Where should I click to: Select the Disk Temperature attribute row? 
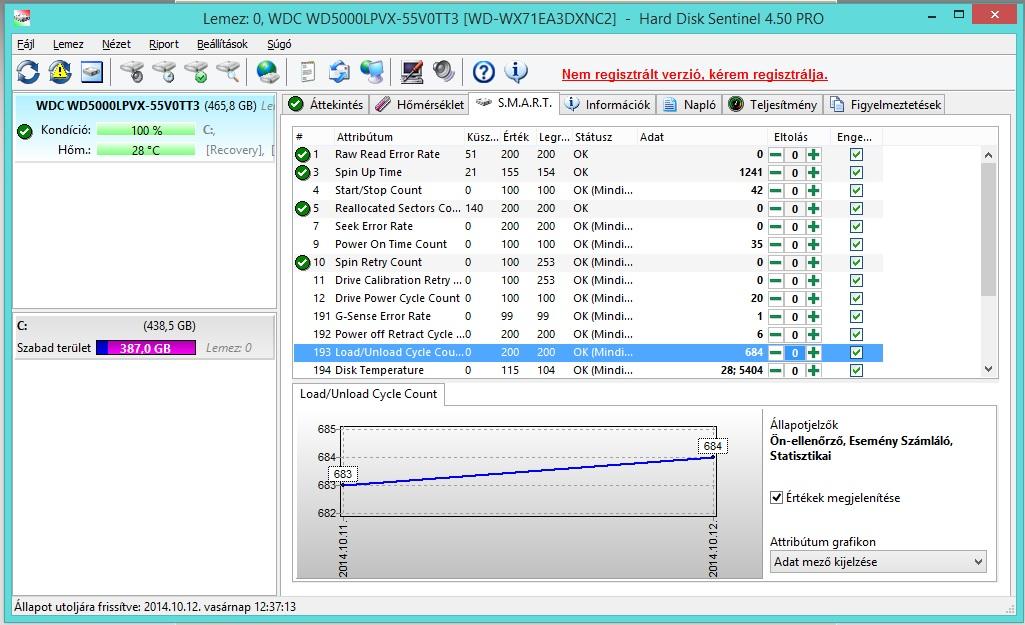[588, 370]
